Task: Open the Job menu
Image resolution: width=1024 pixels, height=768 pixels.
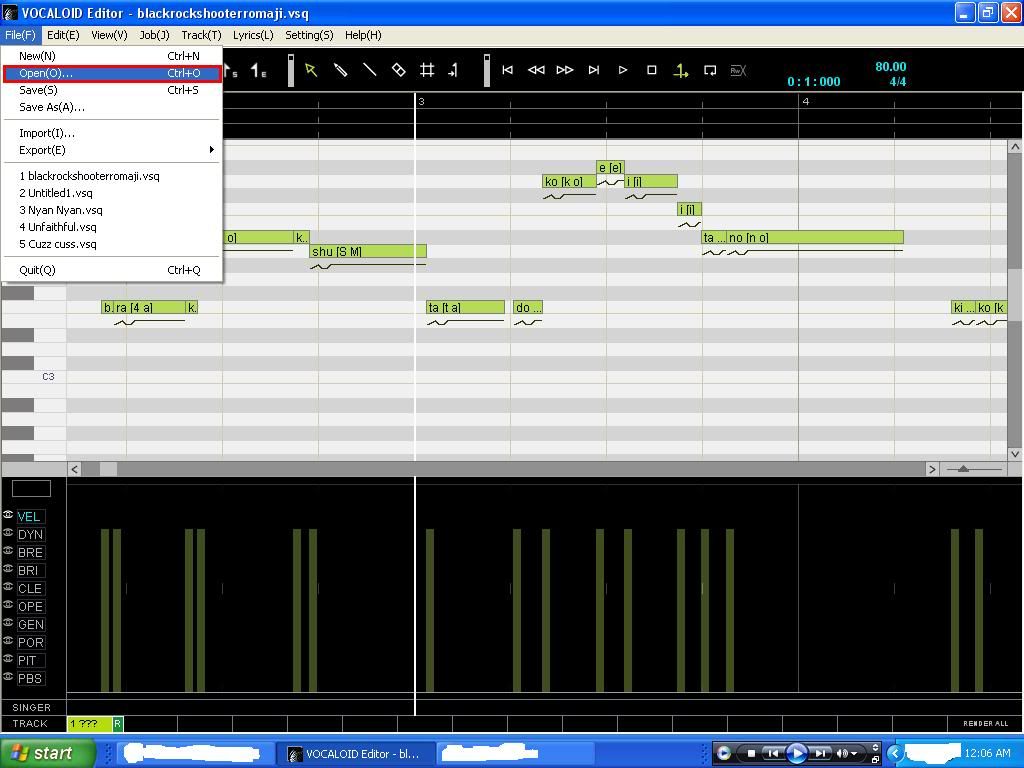Action: pyautogui.click(x=154, y=35)
